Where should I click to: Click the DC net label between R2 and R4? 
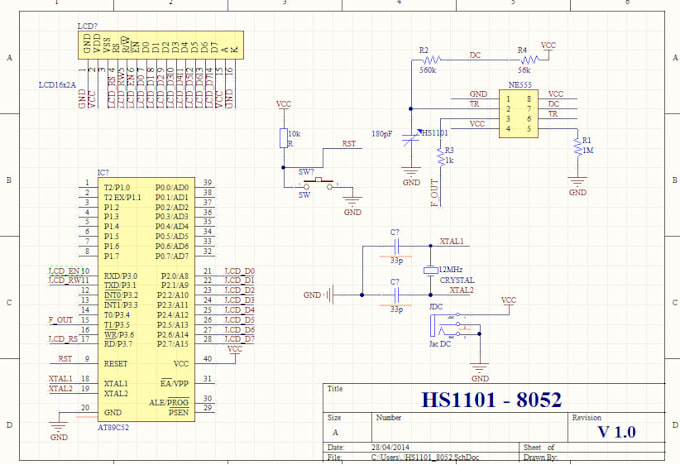coord(475,55)
